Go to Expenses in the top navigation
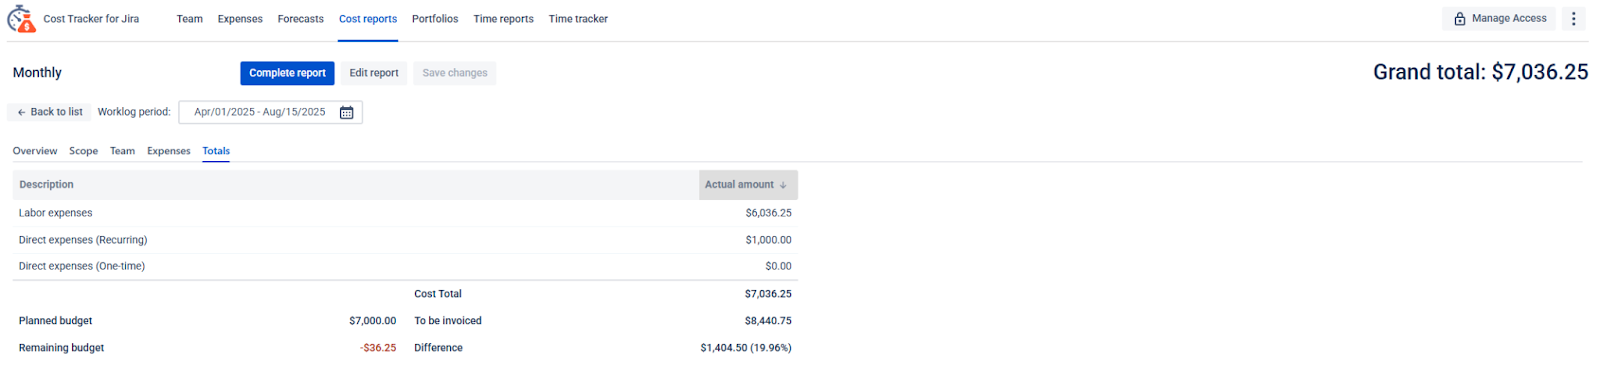 [240, 19]
